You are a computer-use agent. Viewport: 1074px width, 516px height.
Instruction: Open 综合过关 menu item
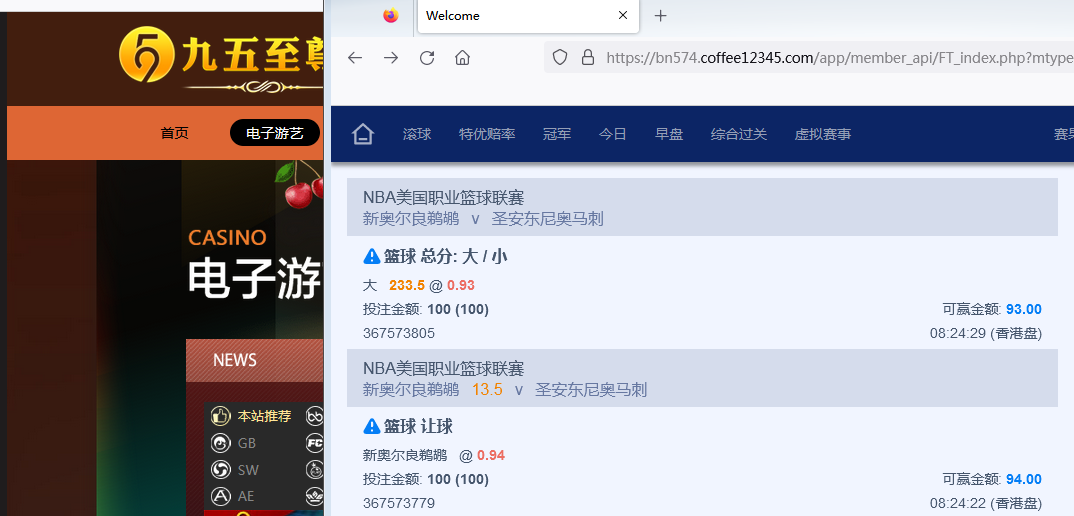[739, 134]
